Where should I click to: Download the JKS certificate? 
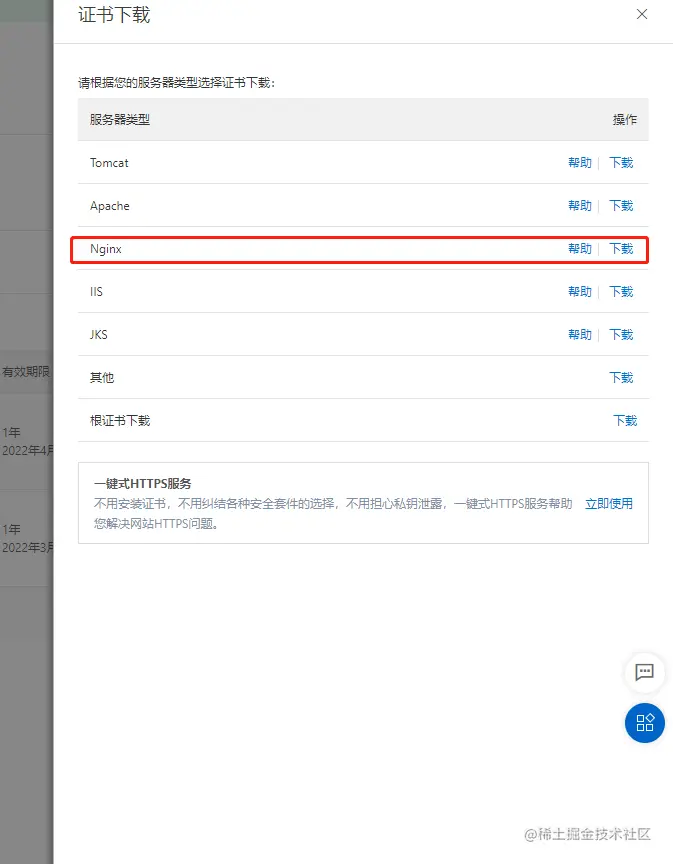click(x=621, y=334)
